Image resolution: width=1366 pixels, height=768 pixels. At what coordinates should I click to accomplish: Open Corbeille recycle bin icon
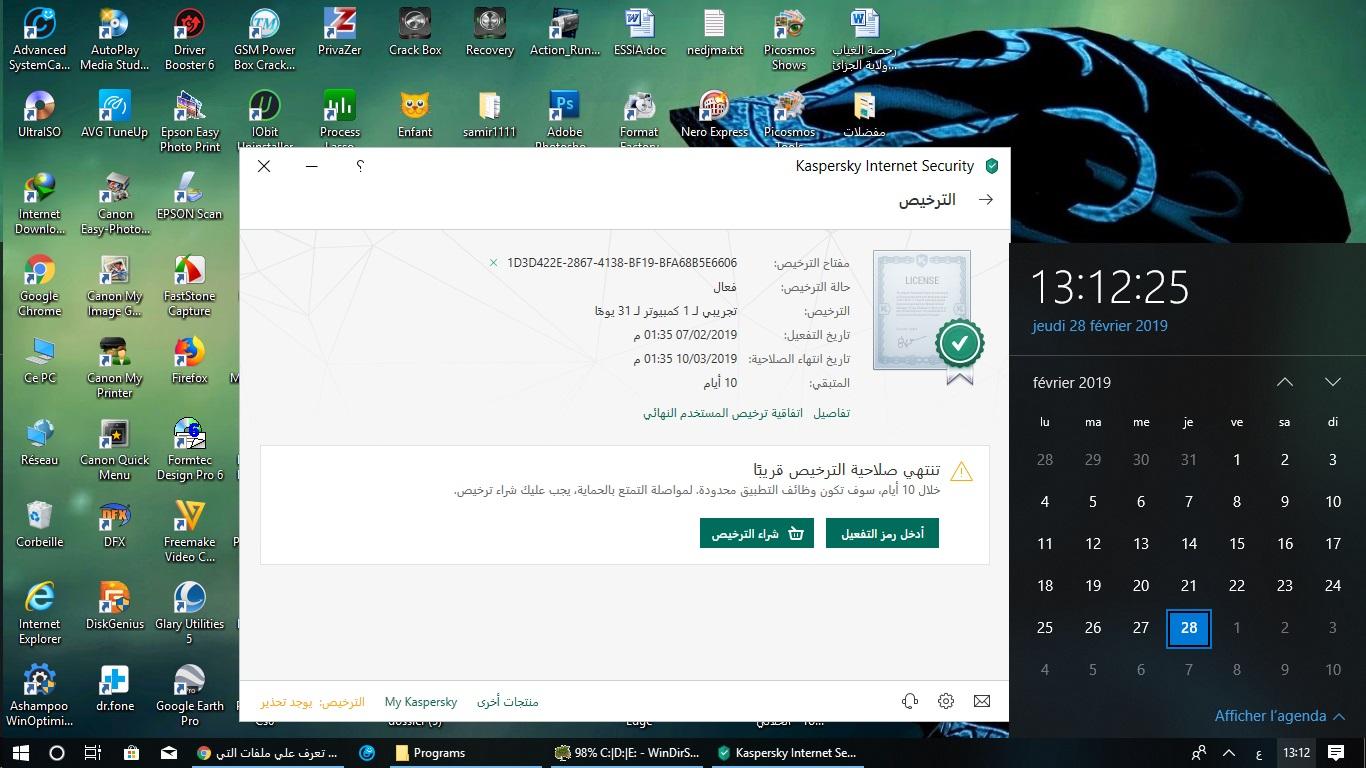point(40,525)
